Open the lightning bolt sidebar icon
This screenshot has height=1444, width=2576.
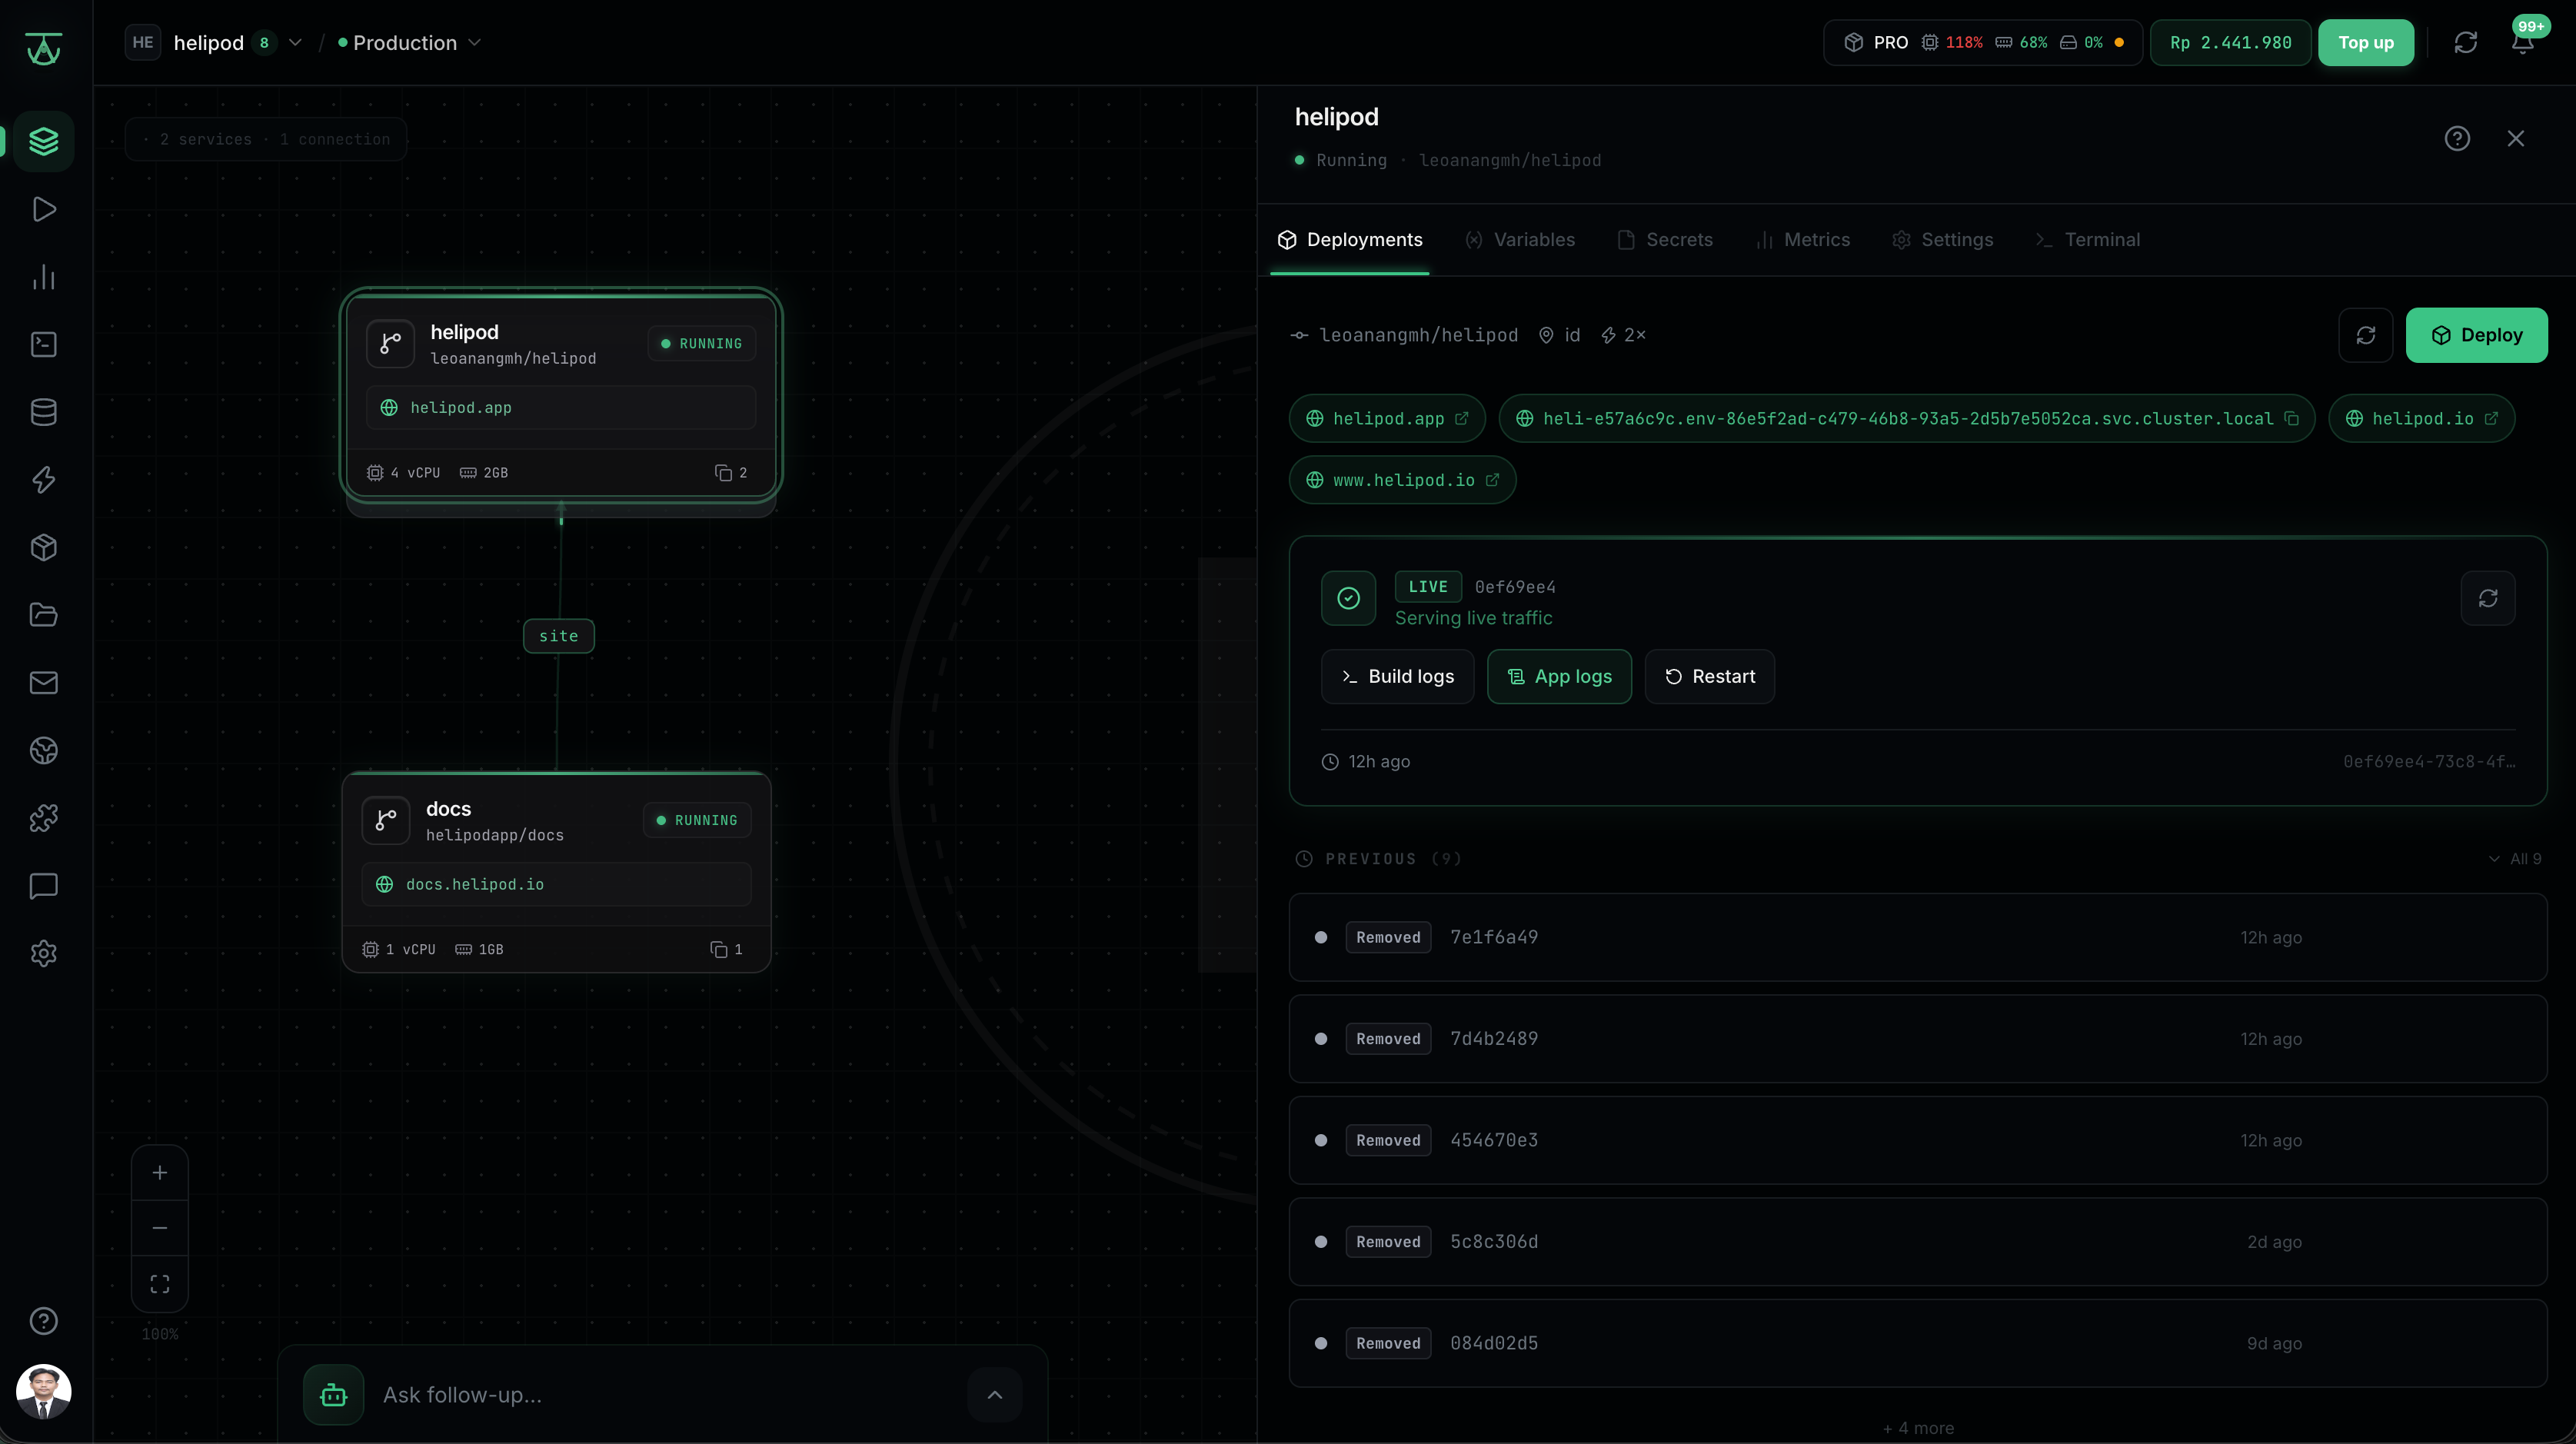[x=44, y=480]
